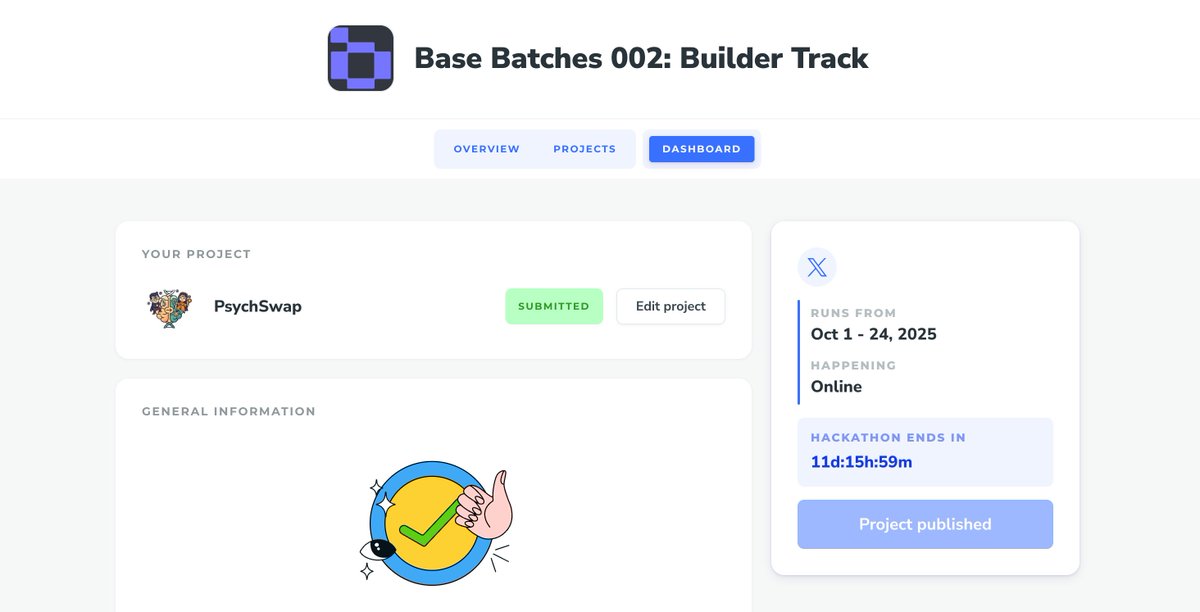Click the Oct 1 - 24, 2025 date text

tap(873, 334)
